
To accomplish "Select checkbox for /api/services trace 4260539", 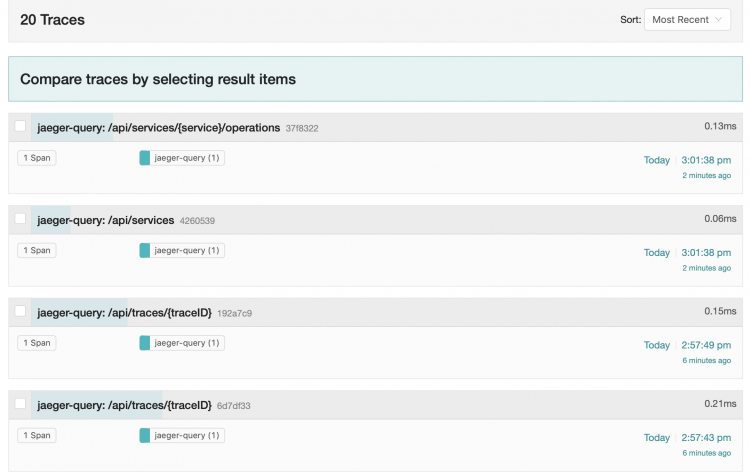I will (x=20, y=219).
